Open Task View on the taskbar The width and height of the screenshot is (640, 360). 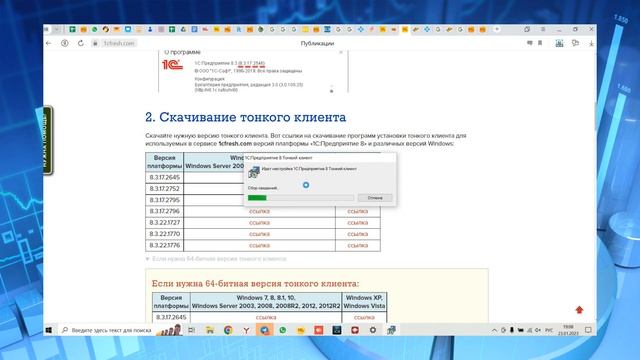191,330
